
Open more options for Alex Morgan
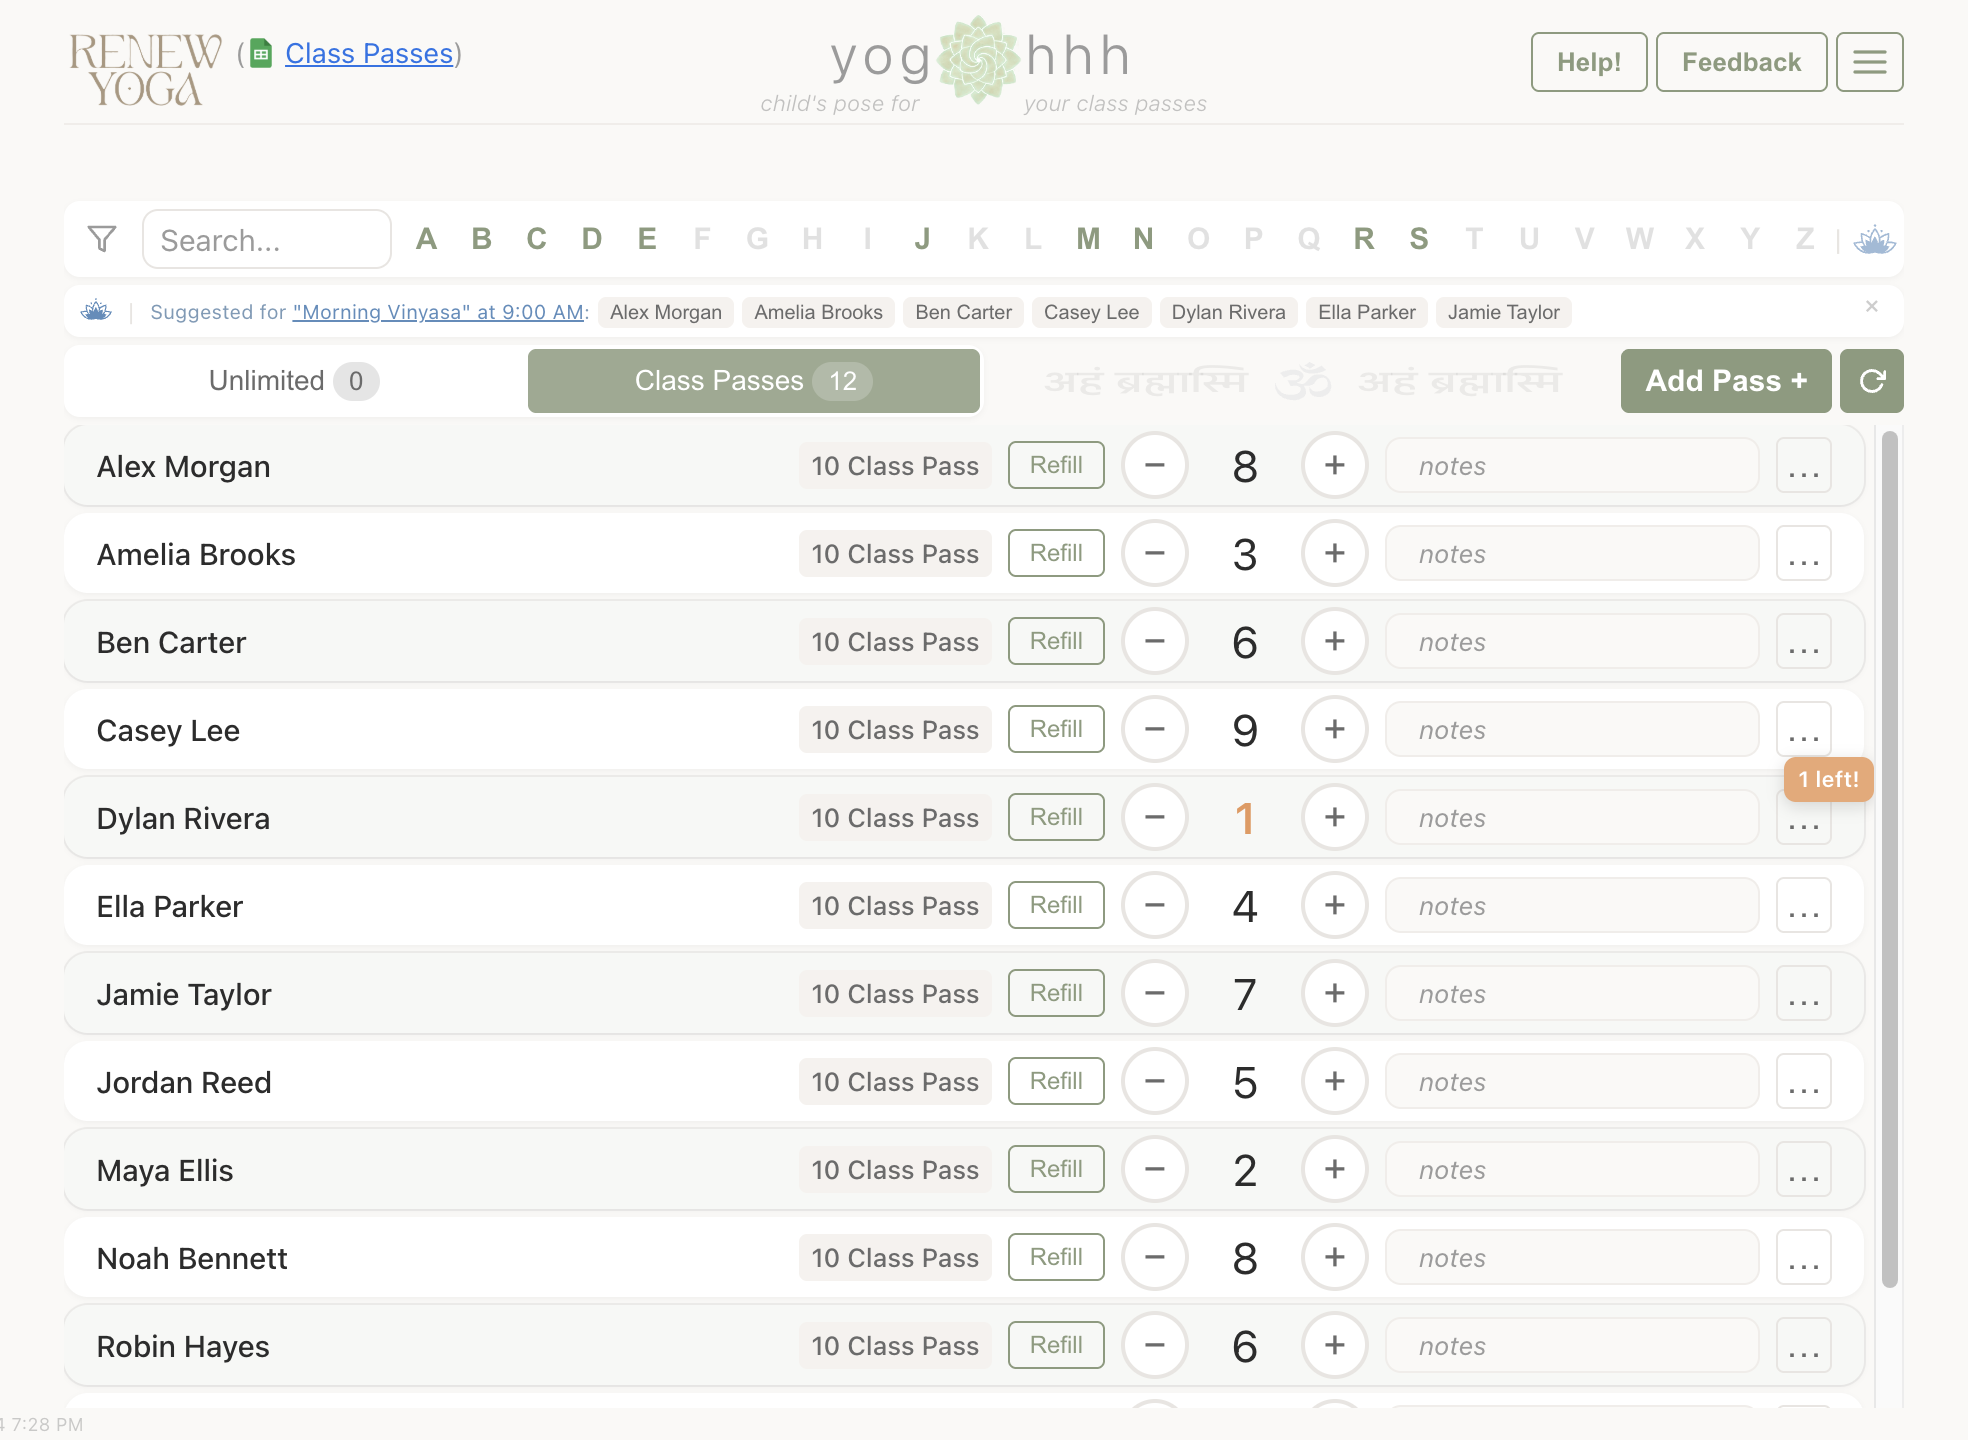tap(1804, 466)
